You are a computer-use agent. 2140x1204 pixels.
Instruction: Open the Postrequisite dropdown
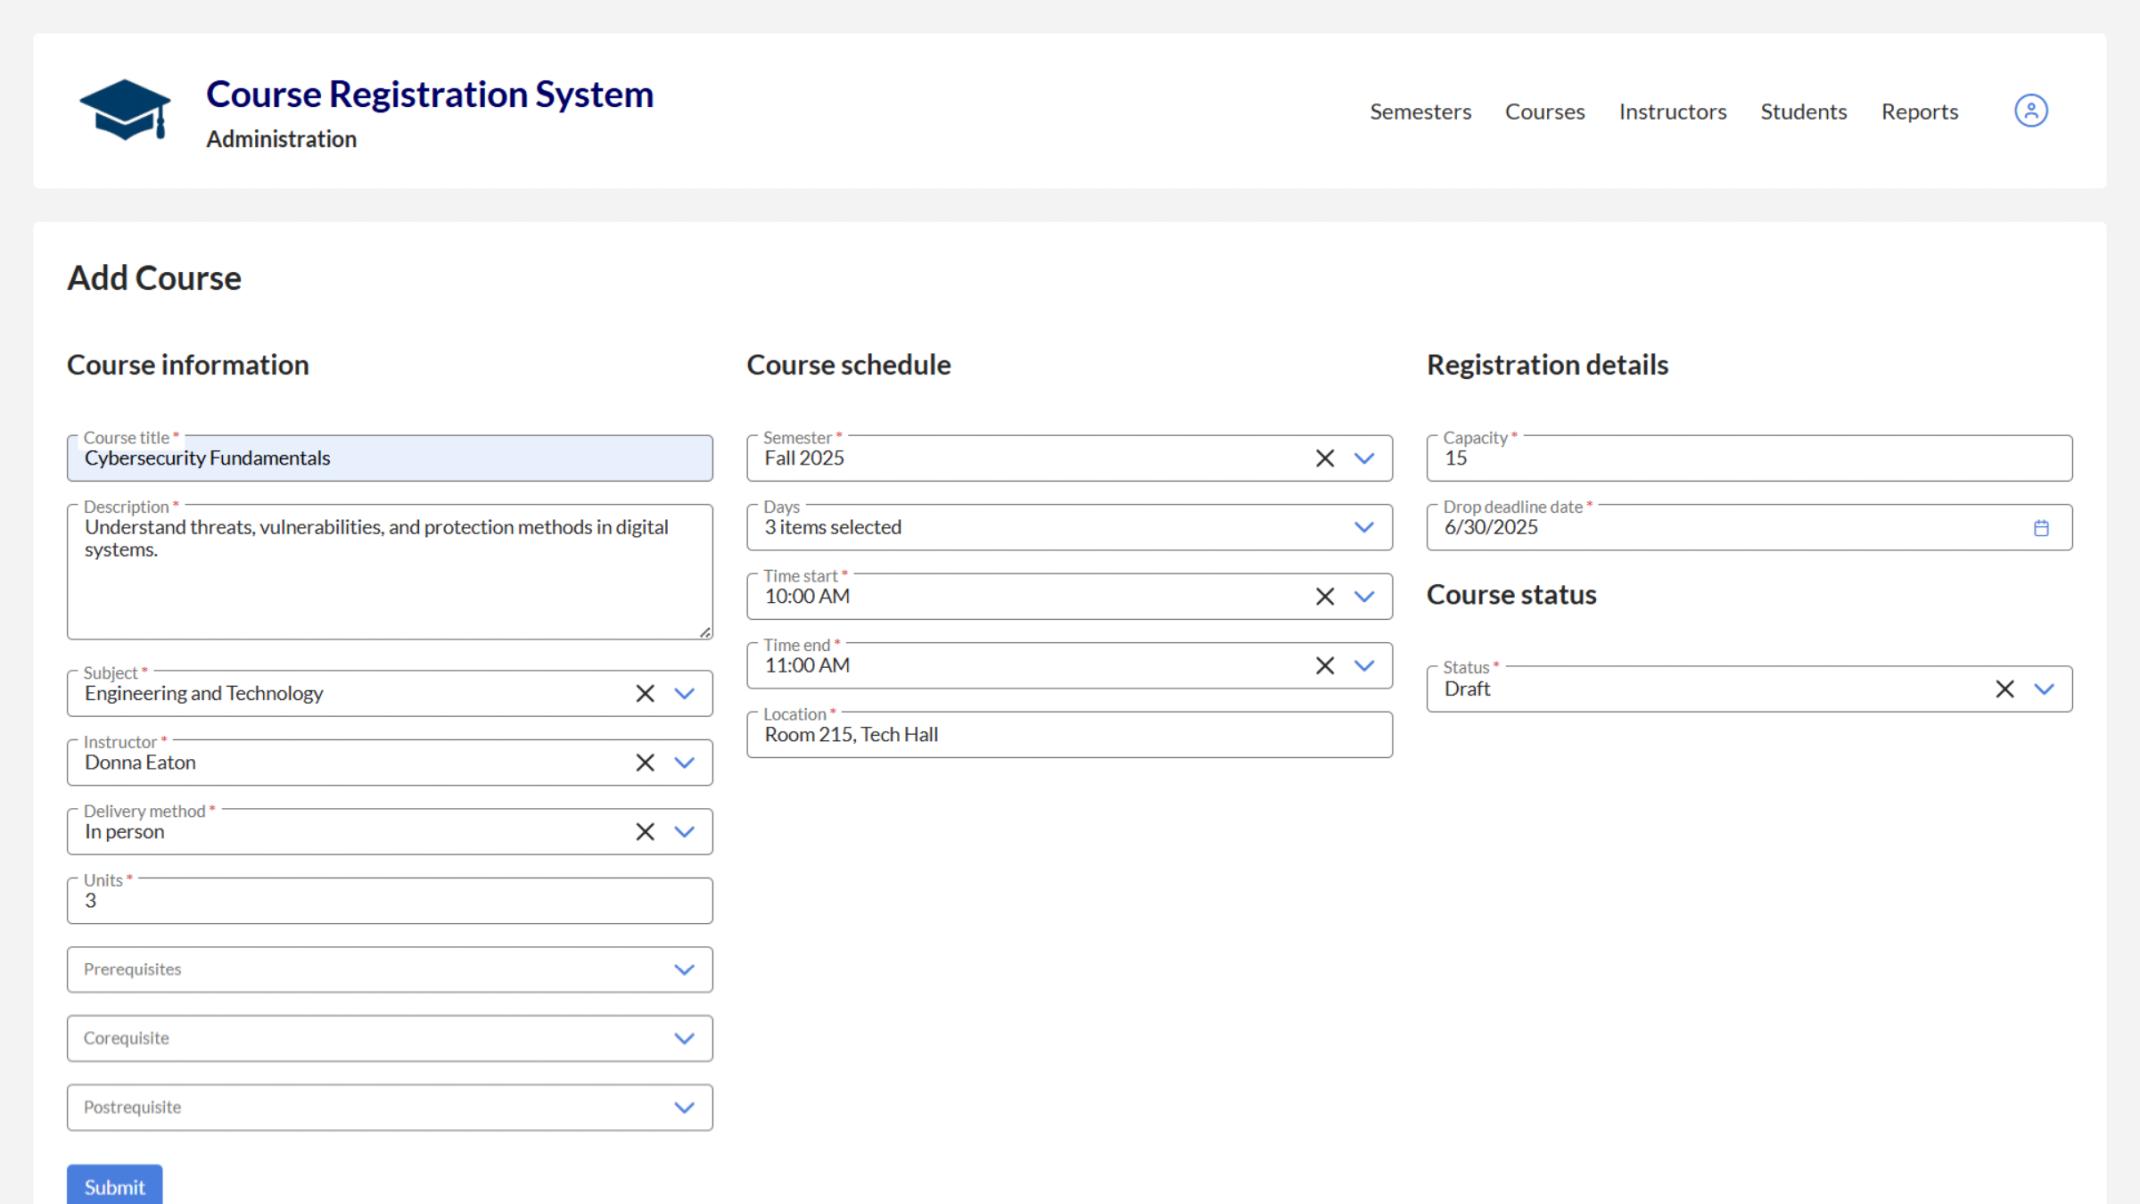(390, 1107)
